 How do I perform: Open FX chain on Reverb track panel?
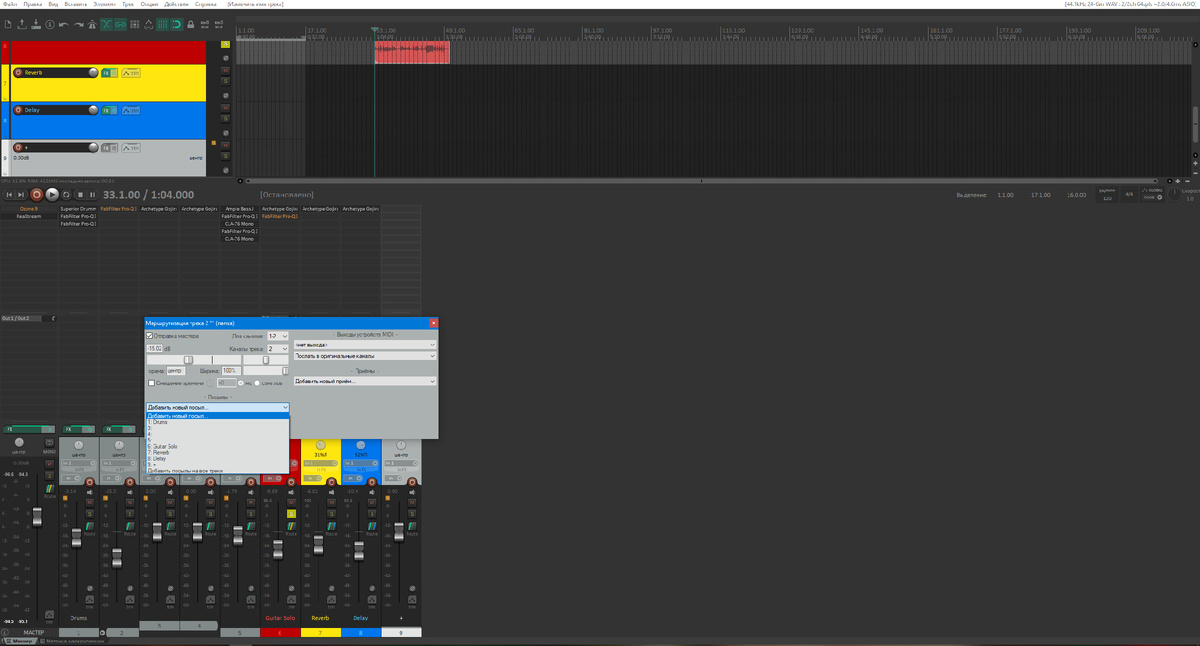106,73
